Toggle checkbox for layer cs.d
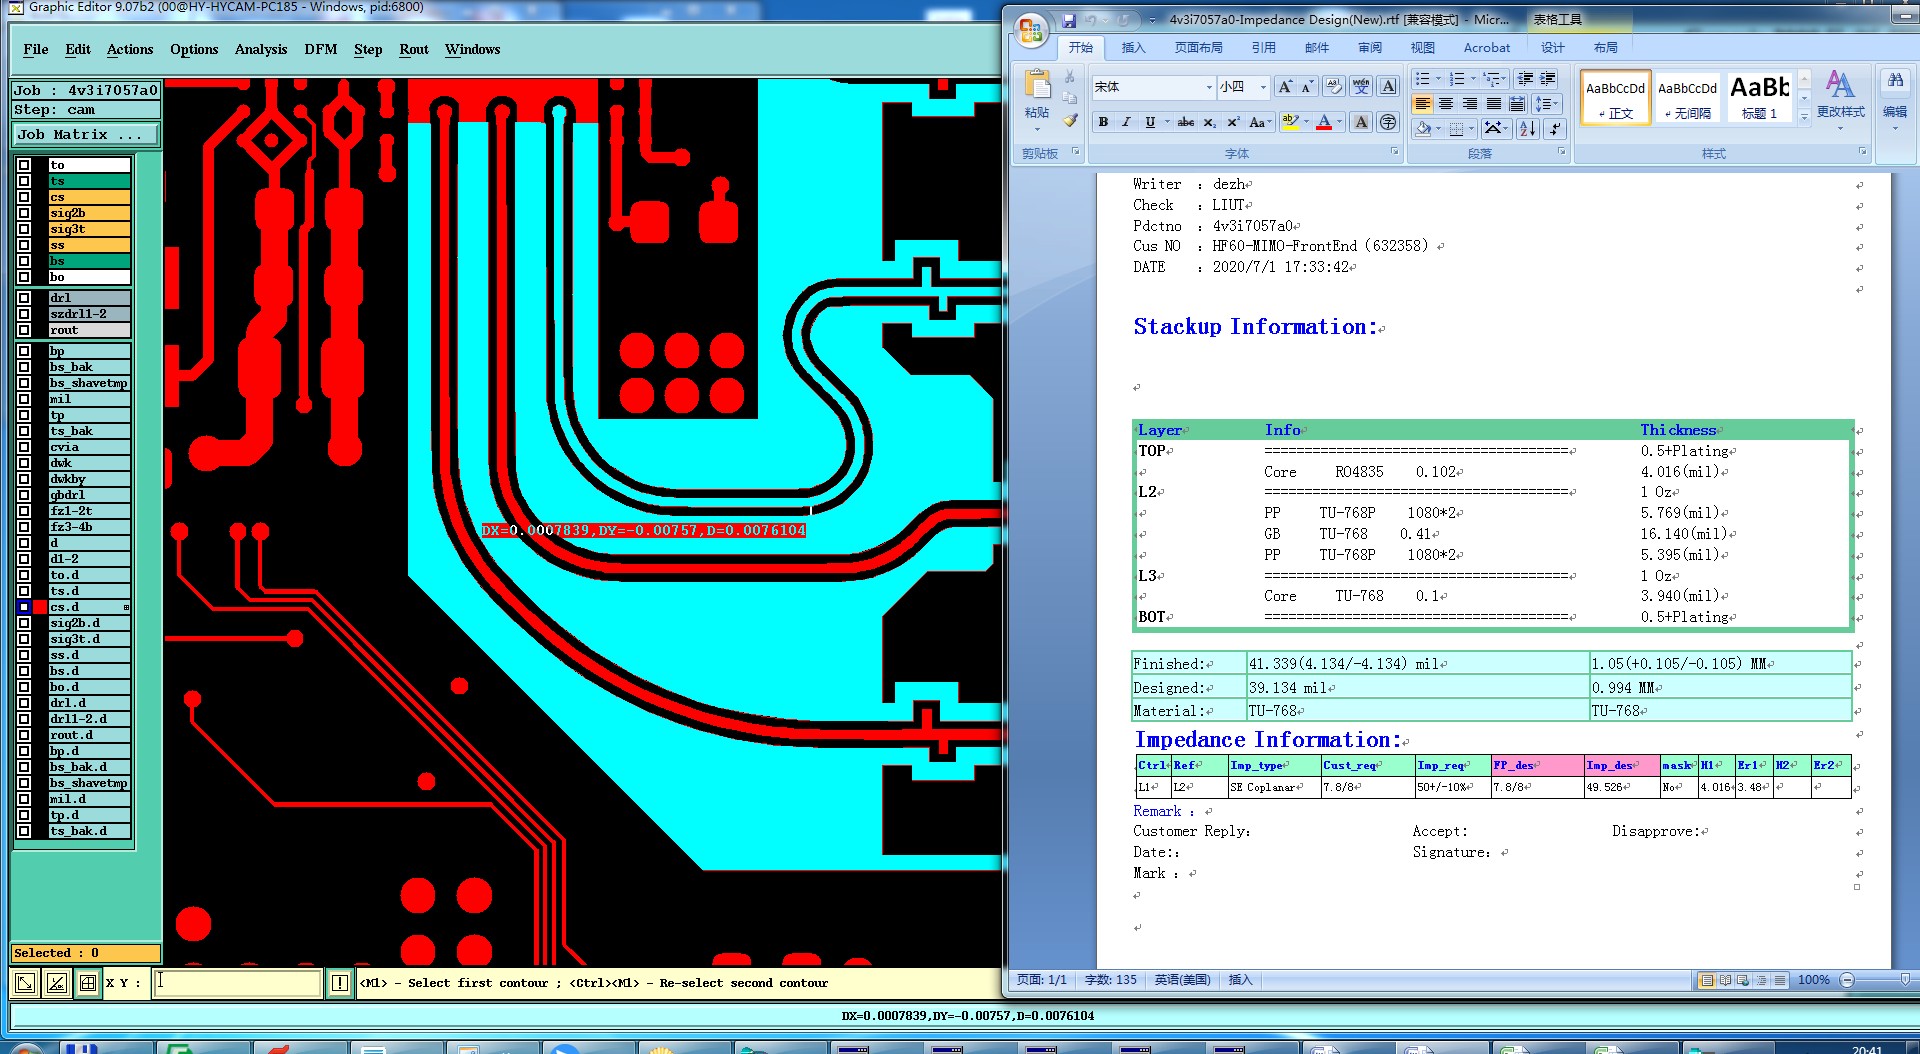The image size is (1920, 1054). [24, 607]
